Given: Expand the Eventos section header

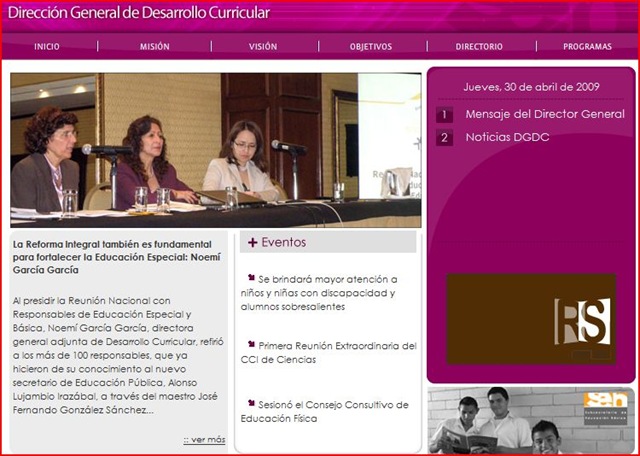Looking at the screenshot, I should click(x=328, y=242).
